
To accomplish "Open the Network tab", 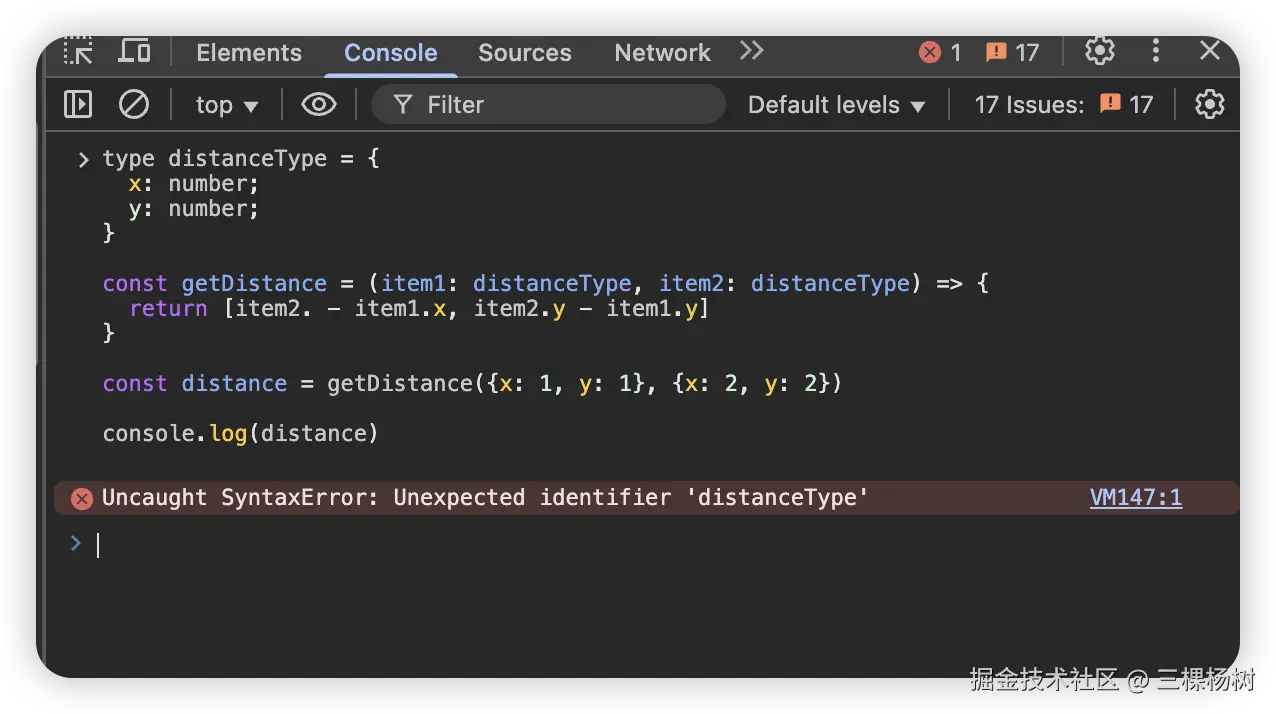I will tap(662, 53).
